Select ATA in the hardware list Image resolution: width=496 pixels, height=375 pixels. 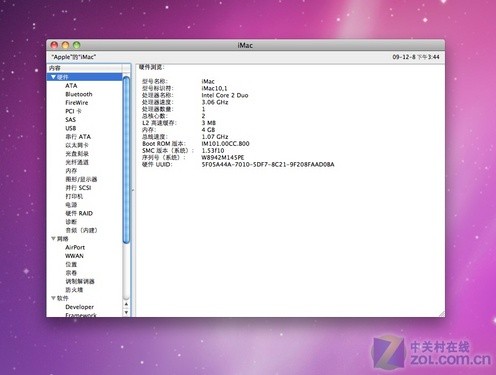tap(71, 86)
